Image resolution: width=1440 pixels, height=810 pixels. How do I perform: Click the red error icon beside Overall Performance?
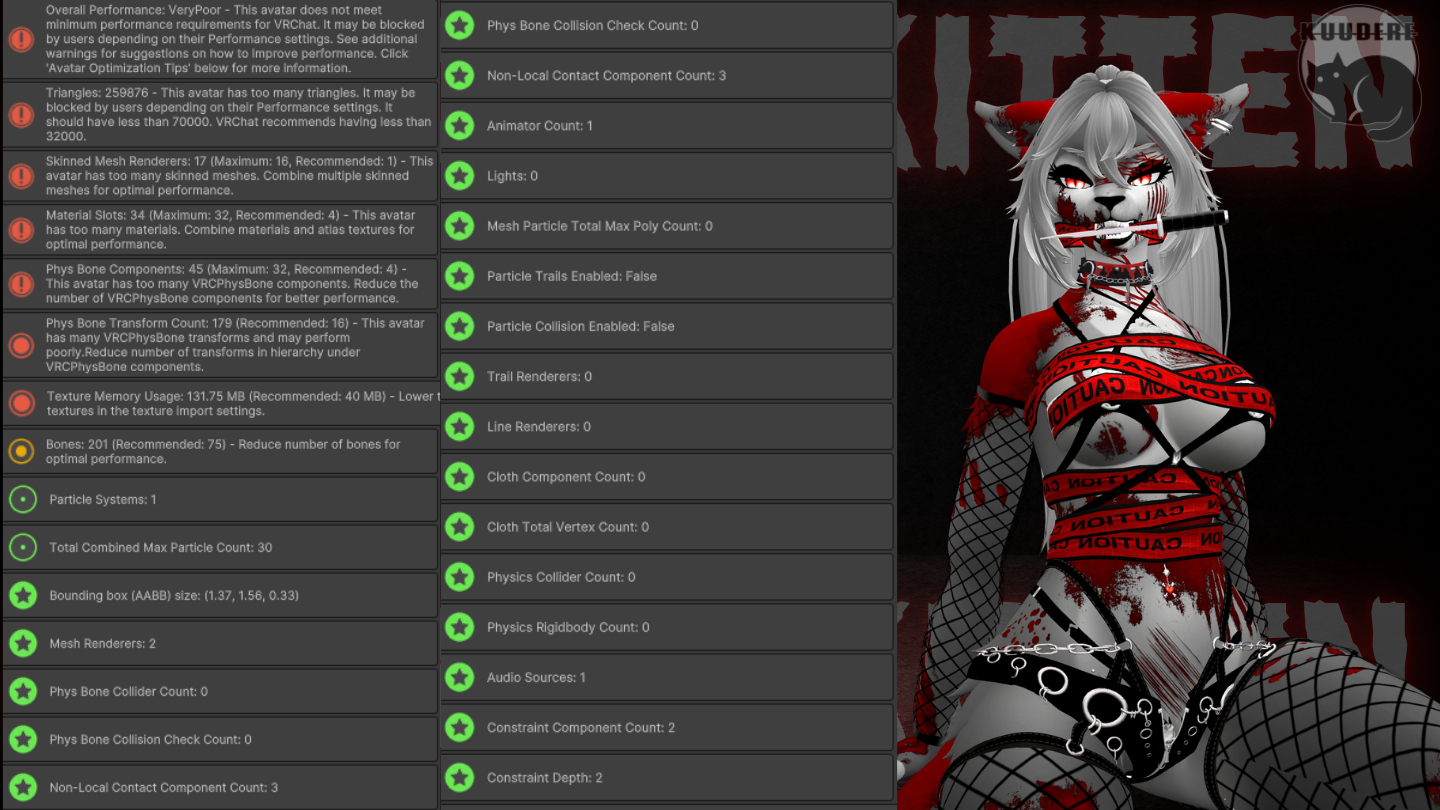(21, 40)
